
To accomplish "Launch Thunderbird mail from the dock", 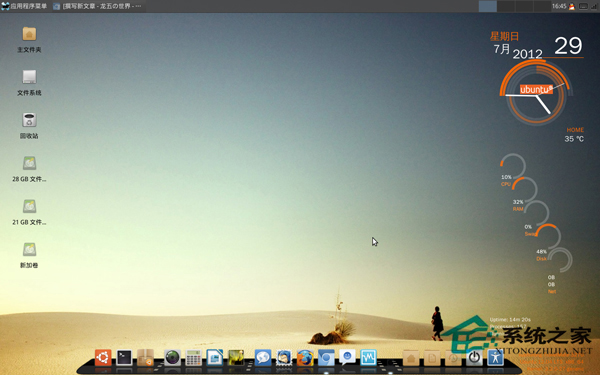I will tap(284, 358).
